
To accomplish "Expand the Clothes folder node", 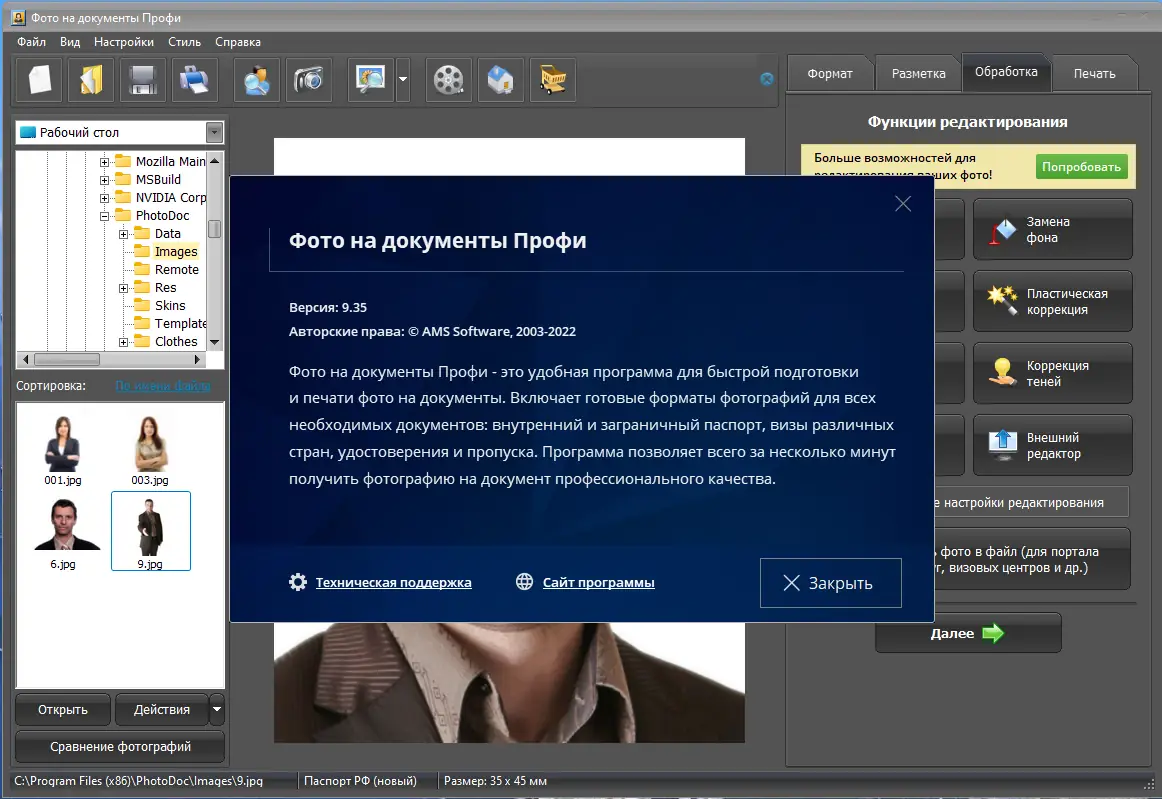I will [x=124, y=341].
